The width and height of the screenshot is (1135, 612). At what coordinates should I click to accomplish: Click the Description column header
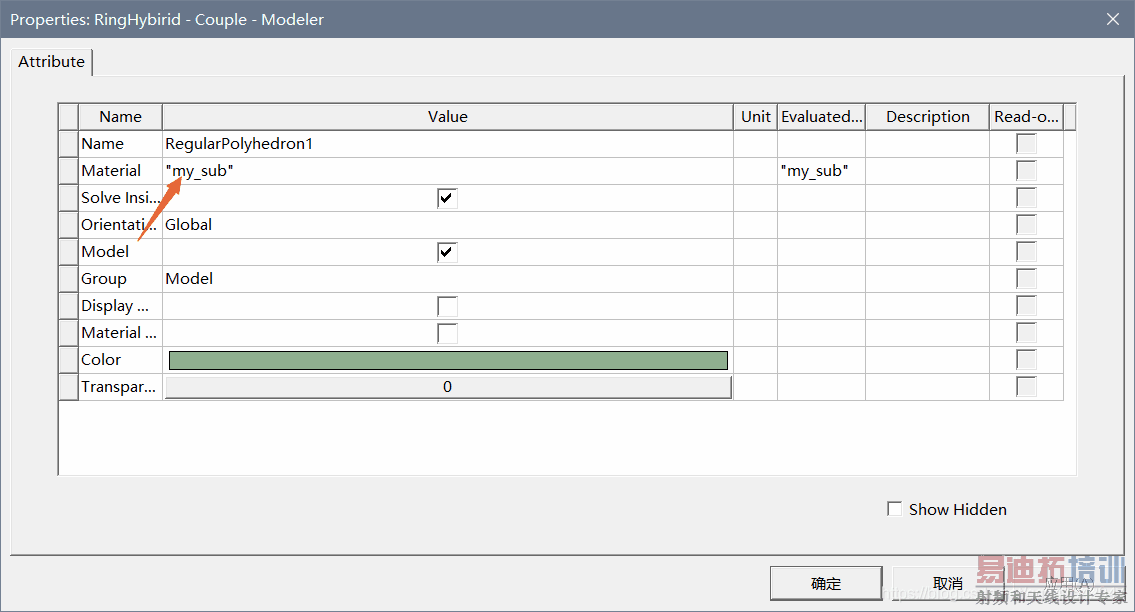coord(927,117)
